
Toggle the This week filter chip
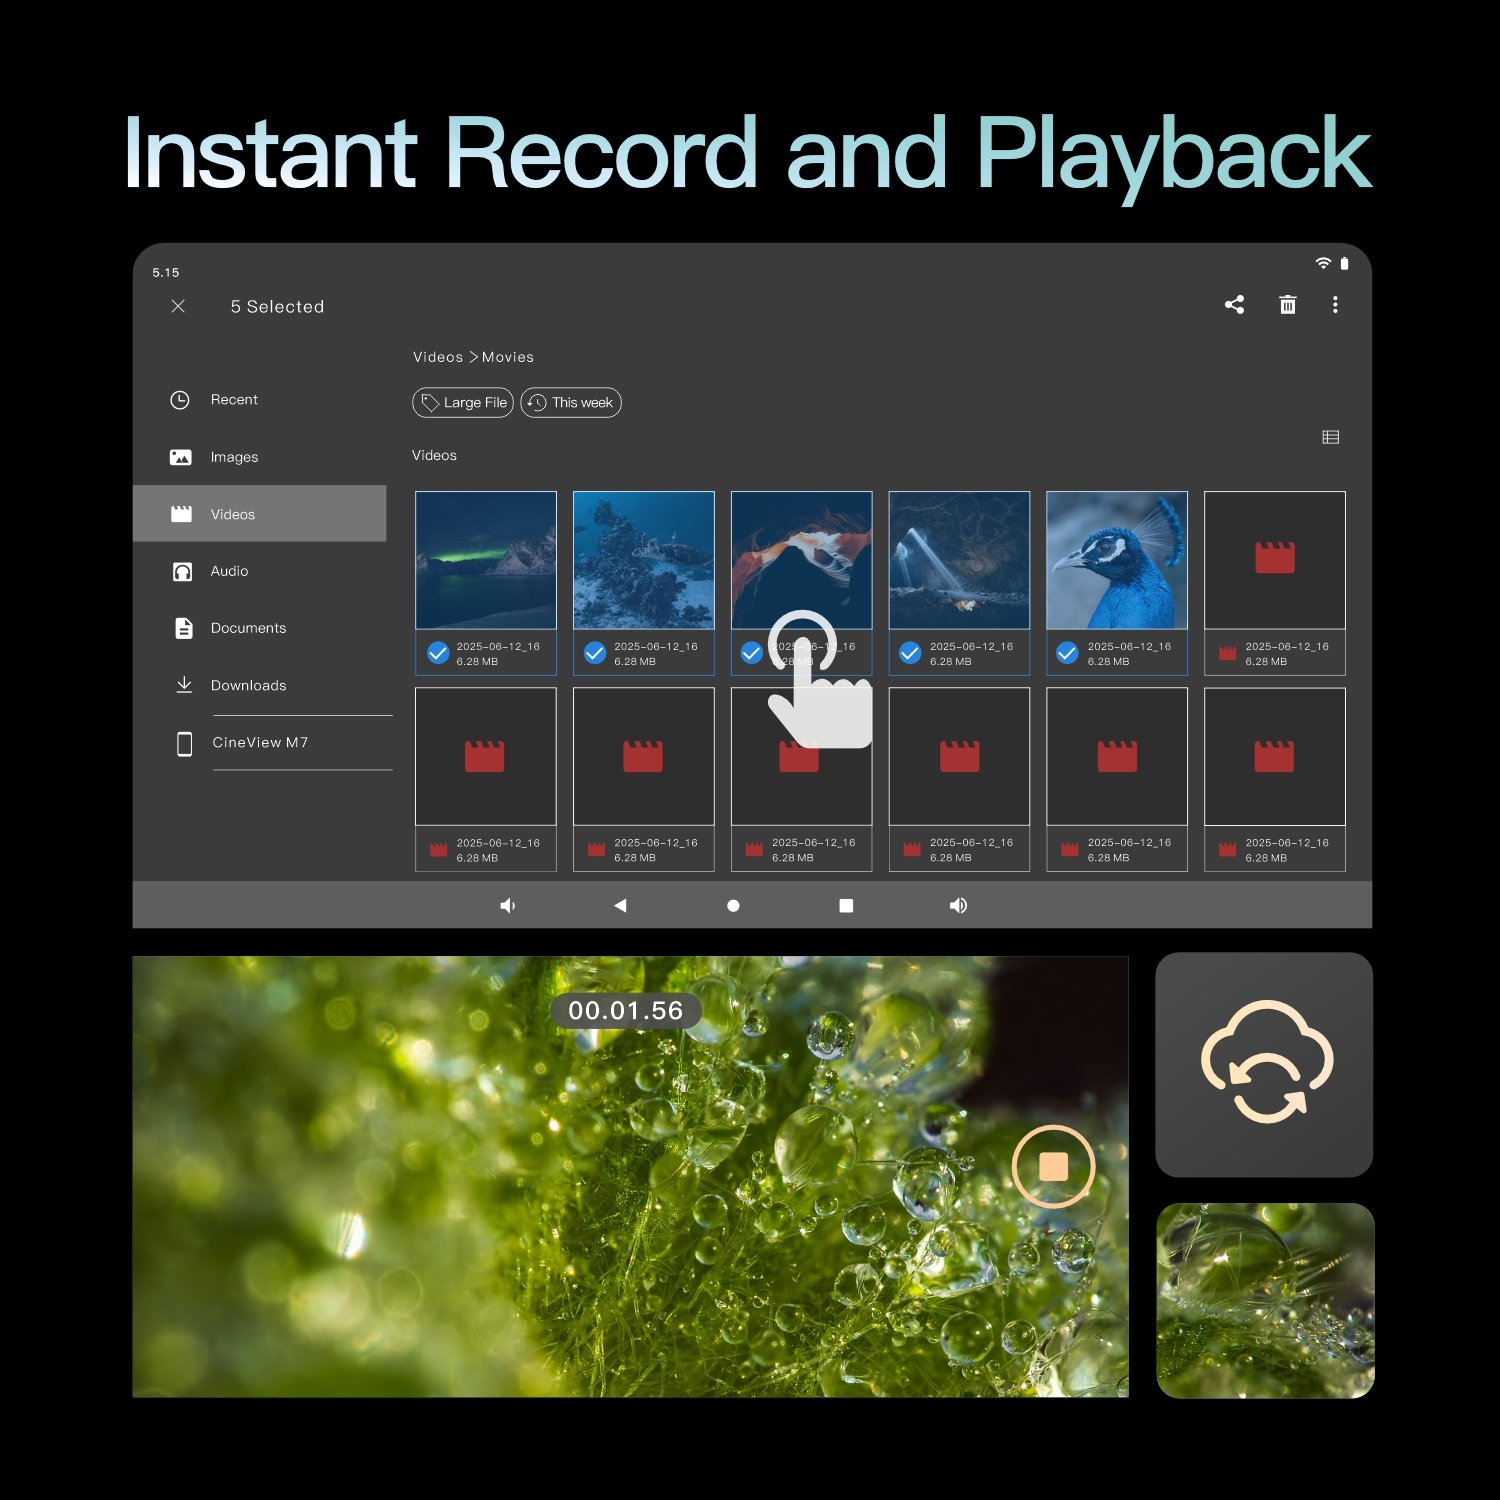click(571, 402)
